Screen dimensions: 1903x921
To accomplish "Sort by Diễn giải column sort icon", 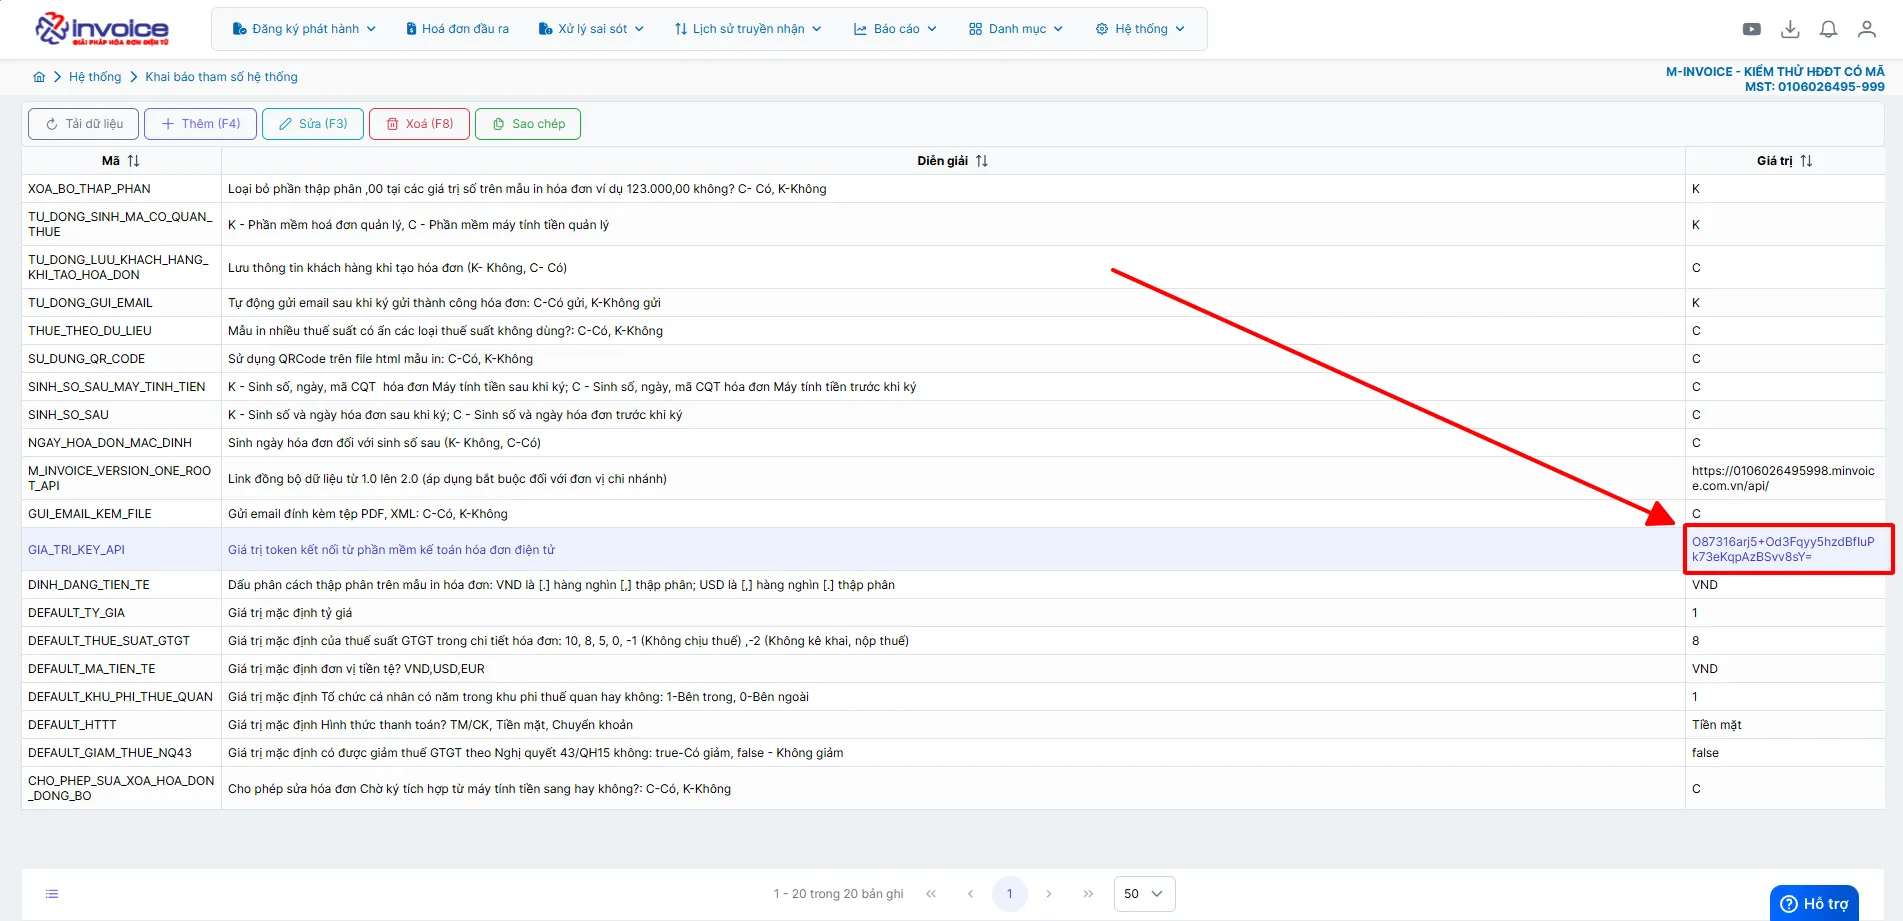I will point(982,161).
